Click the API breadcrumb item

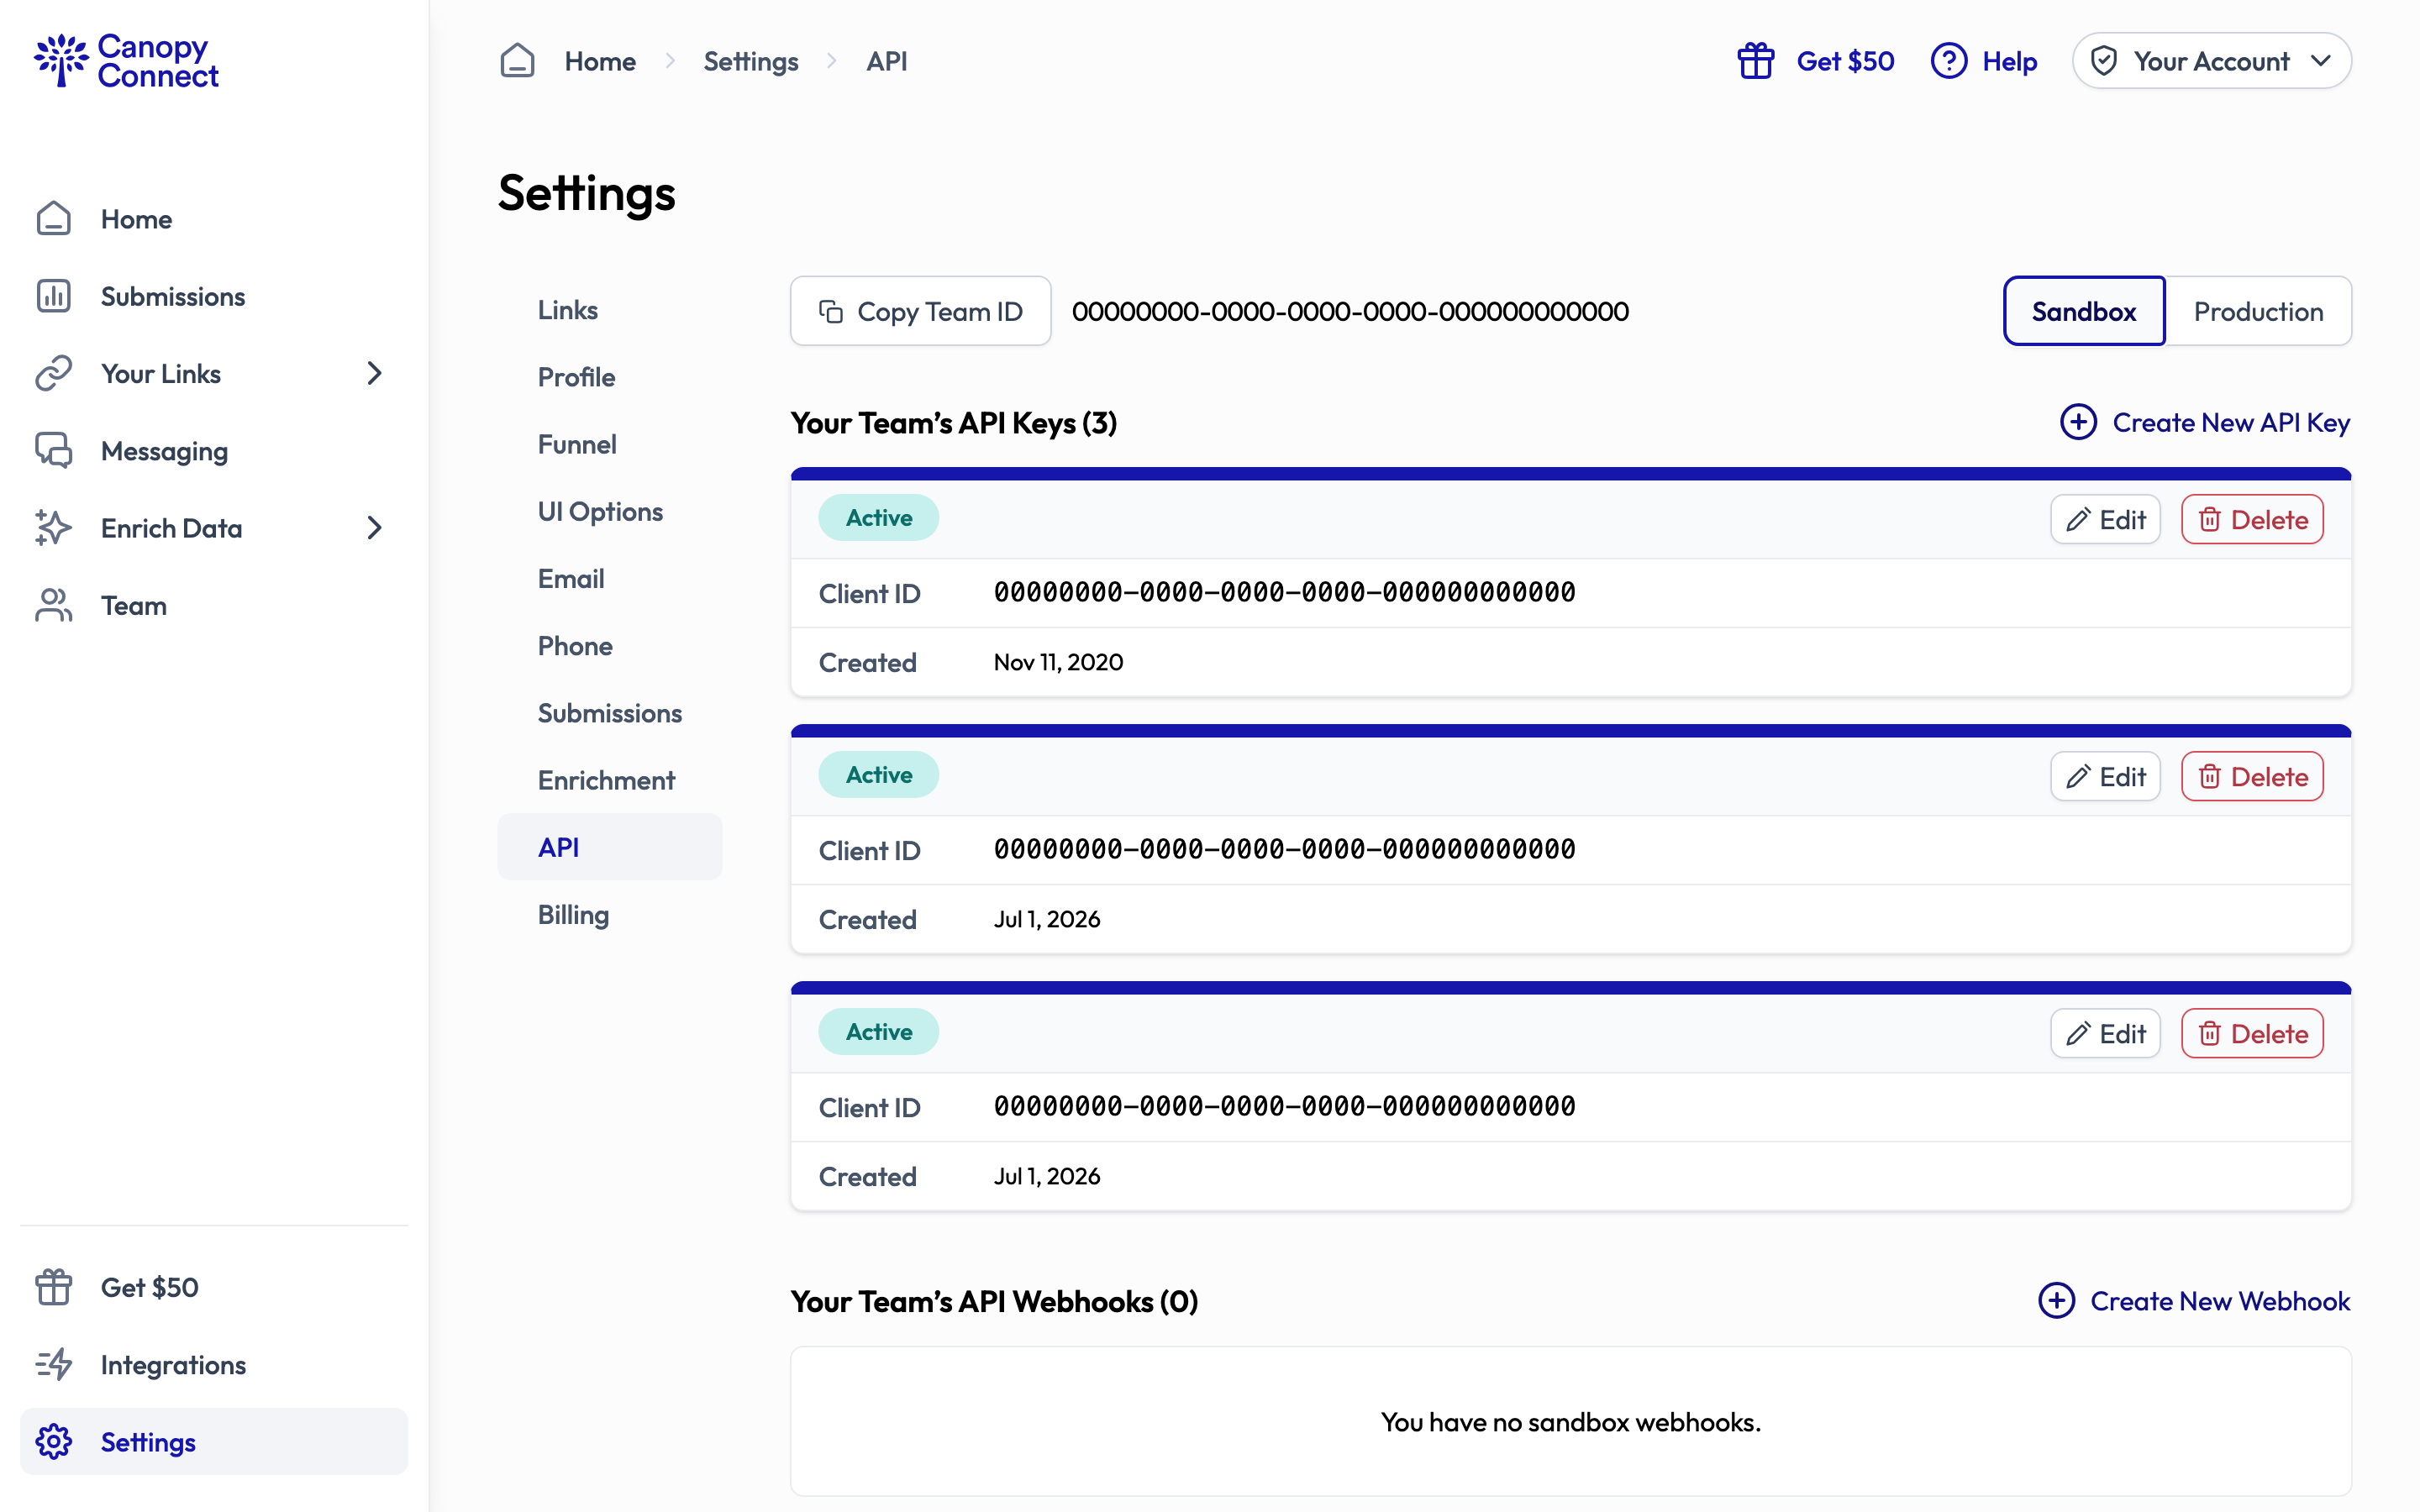[x=887, y=61]
